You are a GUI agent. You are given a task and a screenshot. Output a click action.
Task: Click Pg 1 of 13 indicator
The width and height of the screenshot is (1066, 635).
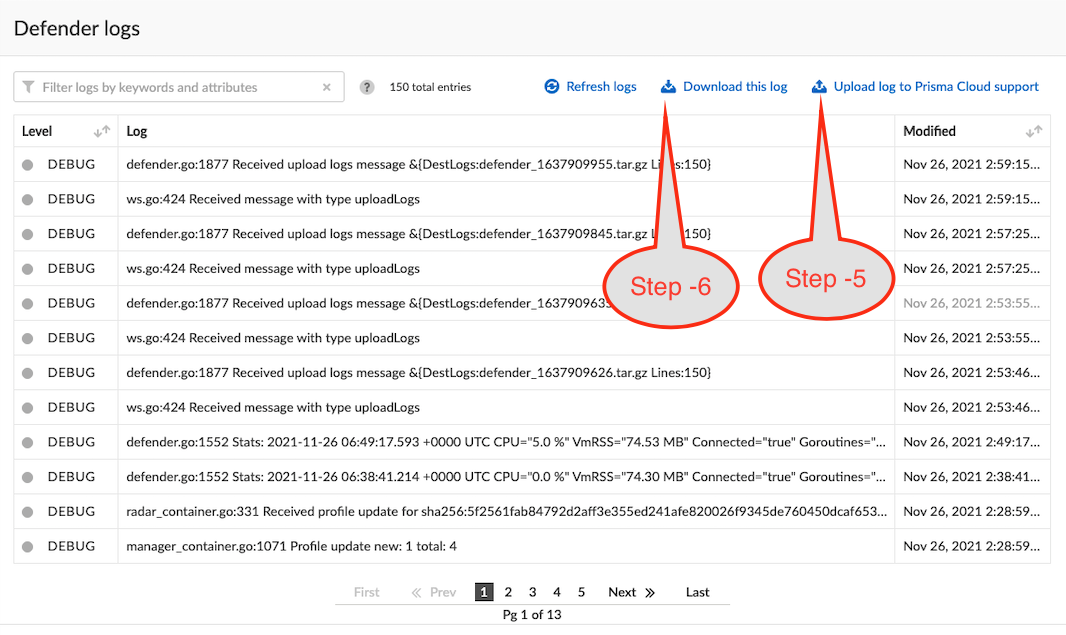tap(532, 615)
